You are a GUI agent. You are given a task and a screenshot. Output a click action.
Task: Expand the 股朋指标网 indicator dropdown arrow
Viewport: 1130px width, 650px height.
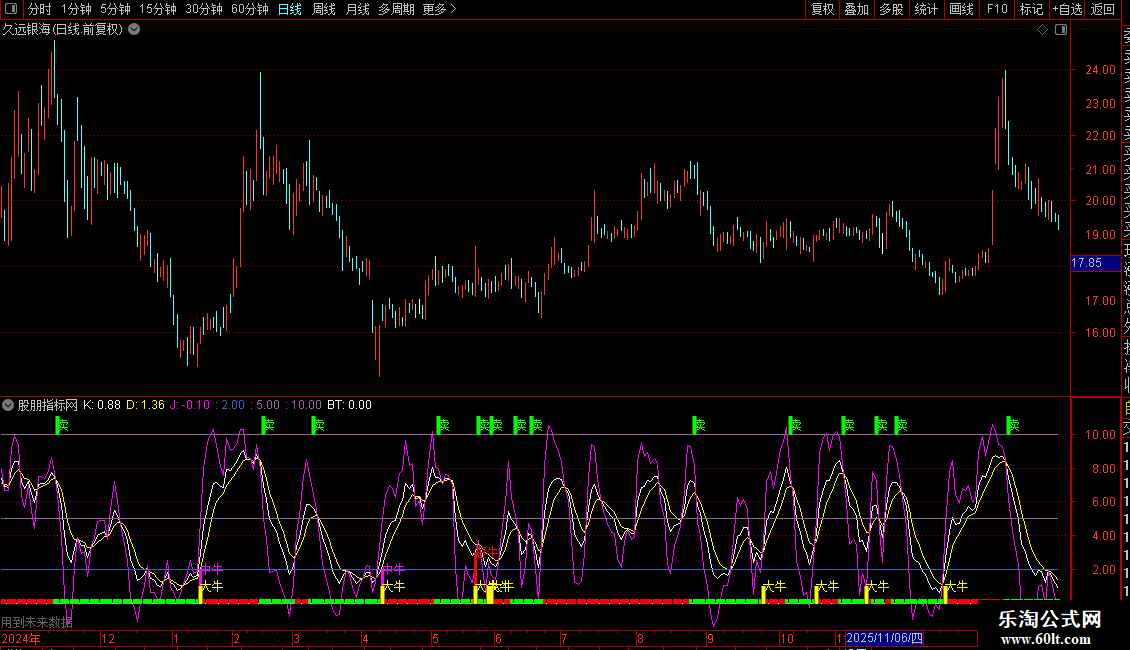(x=9, y=405)
